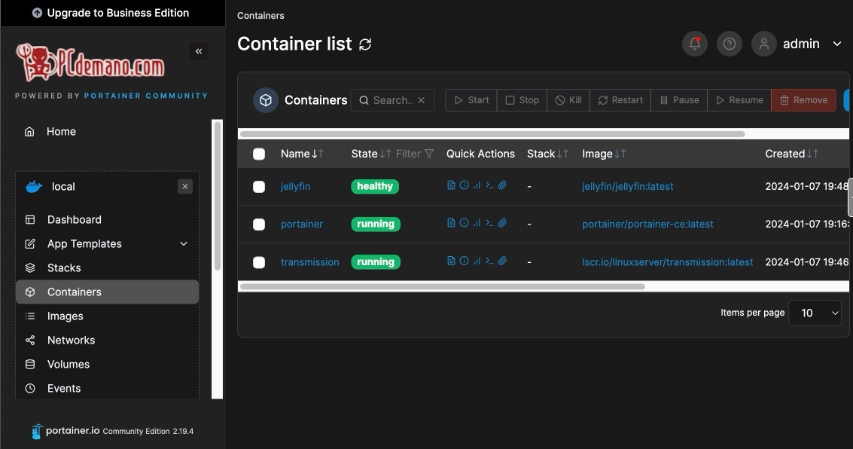Viewport: 853px width, 449px height.
Task: Open the State filter dropdown
Action: tap(415, 154)
